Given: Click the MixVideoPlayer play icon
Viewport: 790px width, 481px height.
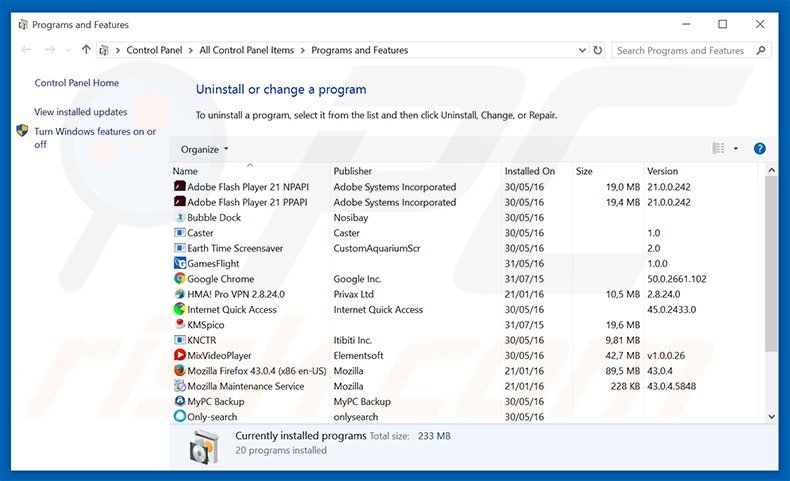Looking at the screenshot, I should click(x=179, y=355).
